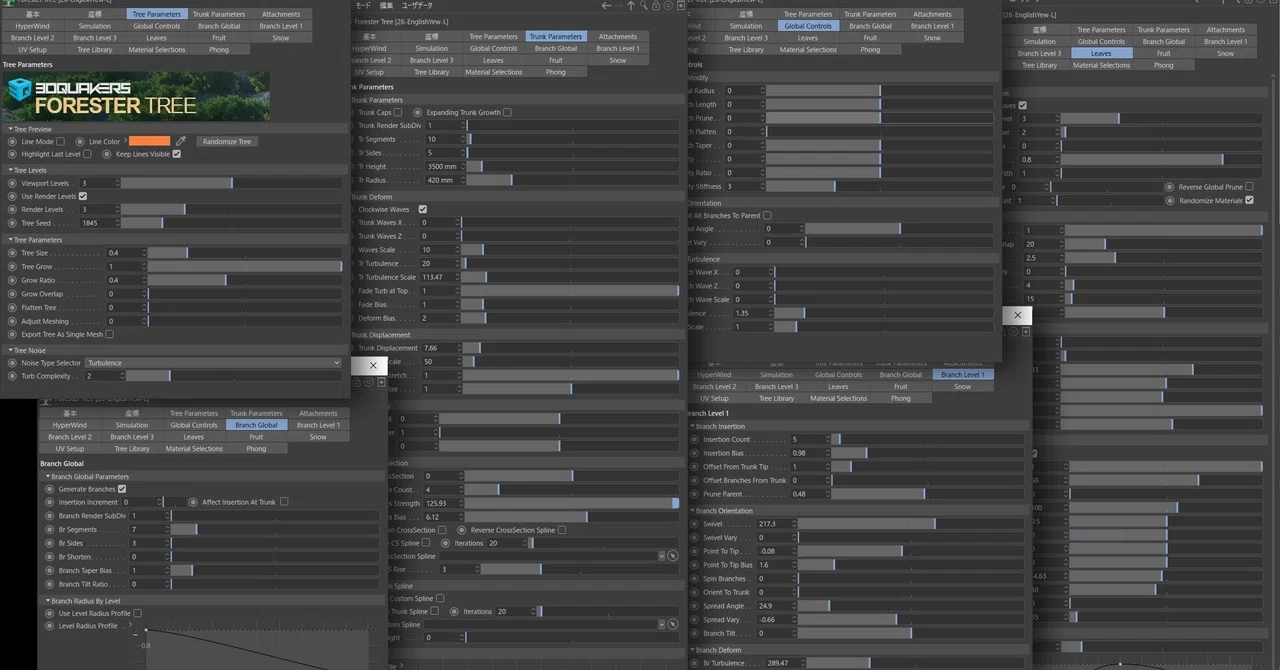1280x670 pixels.
Task: Click animation dot beside Br Segments
Action: click(x=50, y=529)
